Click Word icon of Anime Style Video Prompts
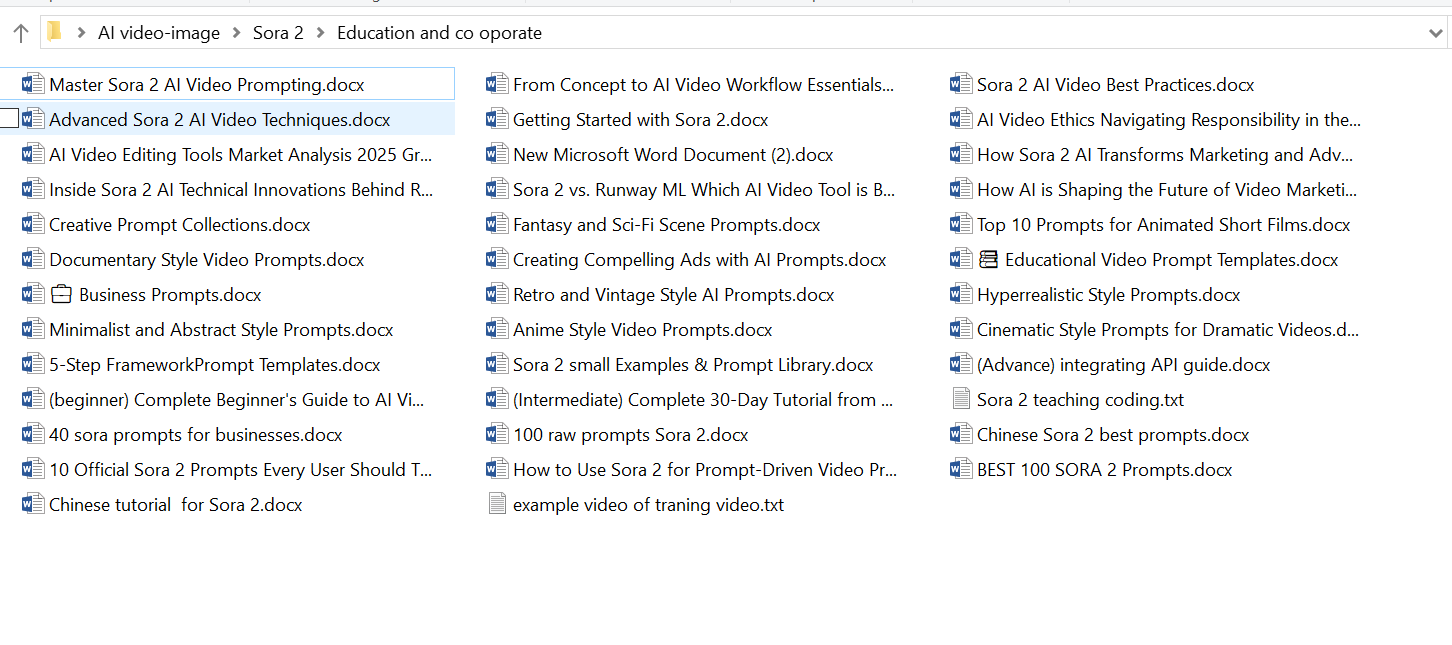 tap(497, 329)
